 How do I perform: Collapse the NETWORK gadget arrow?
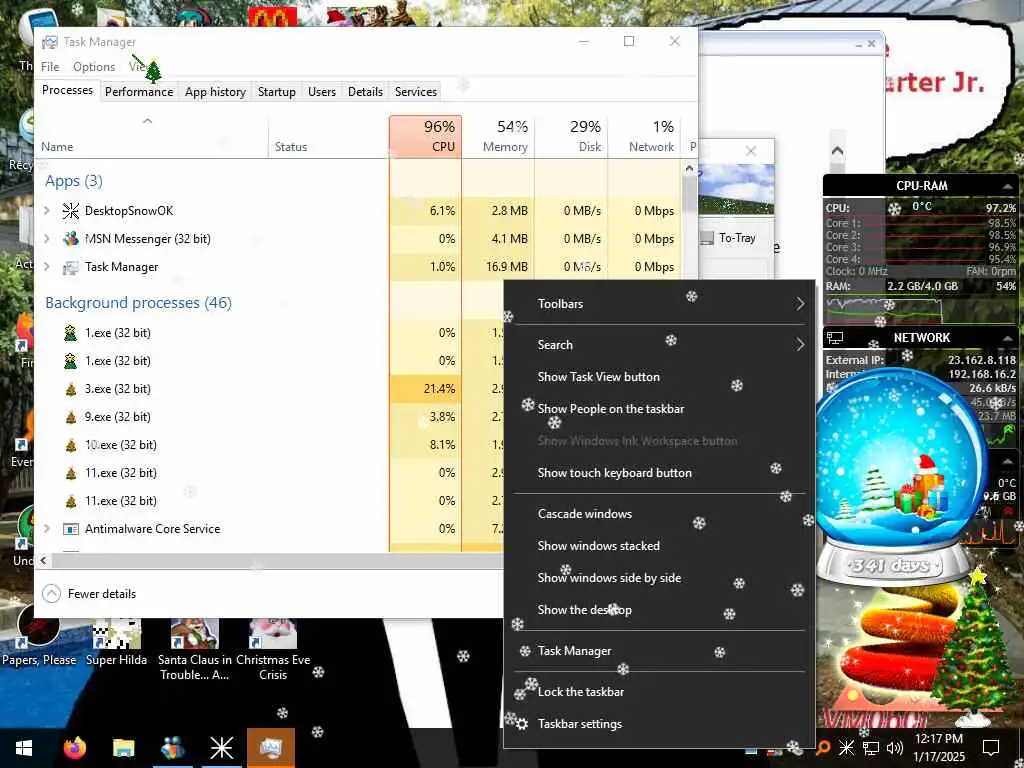(1007, 338)
